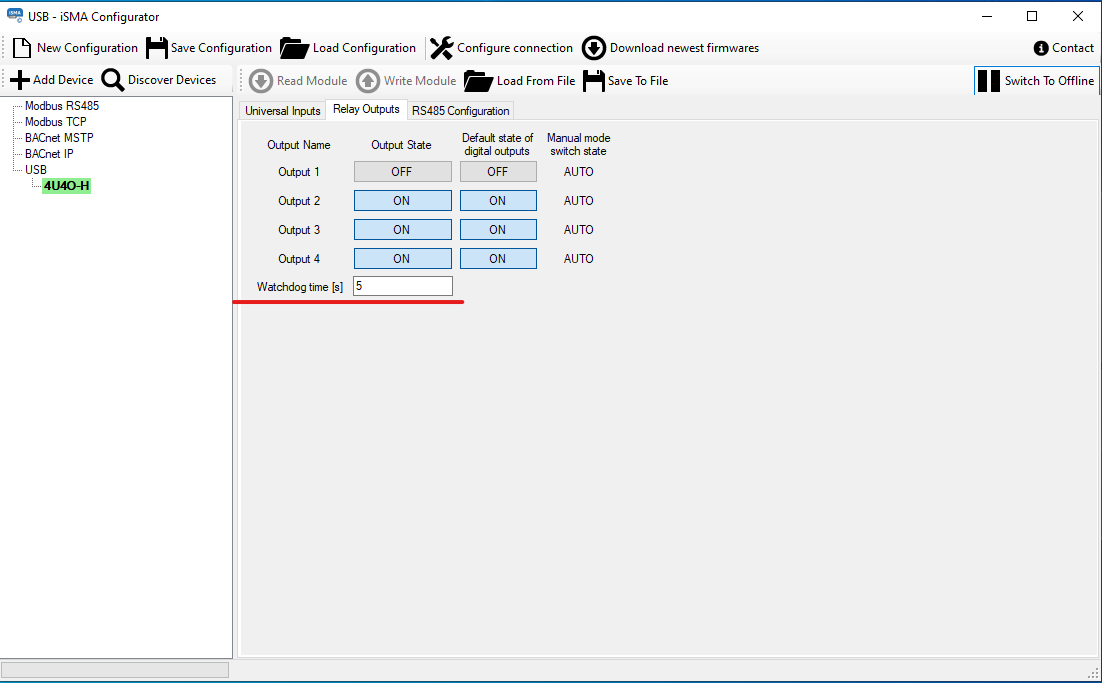This screenshot has width=1102, height=683.
Task: Select the 4U4O-H device in tree
Action: coord(67,186)
